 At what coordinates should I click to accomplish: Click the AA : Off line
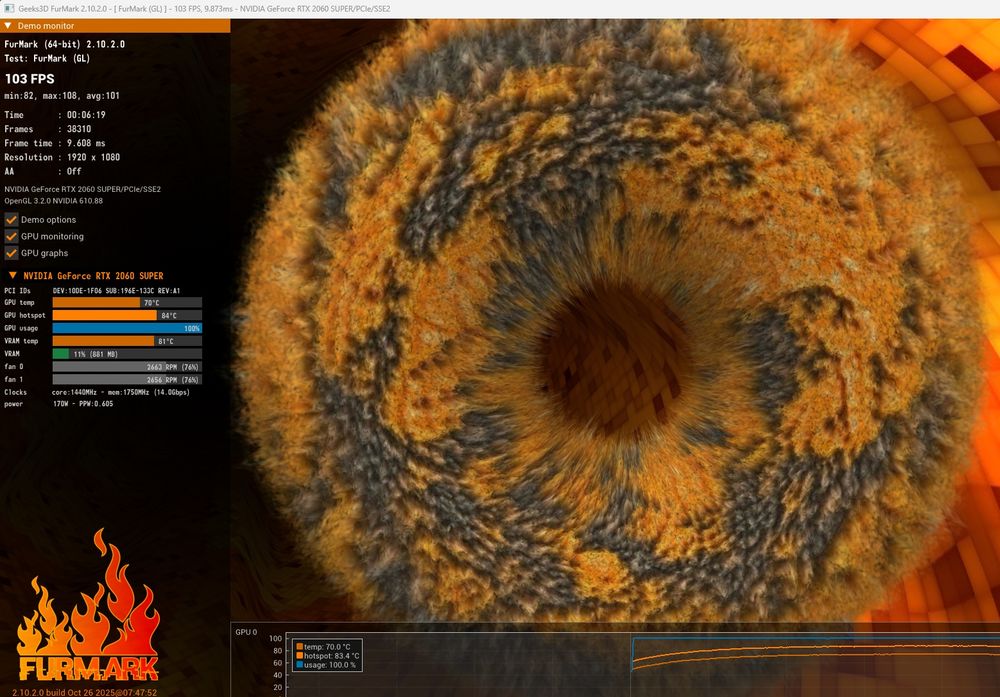tap(43, 171)
